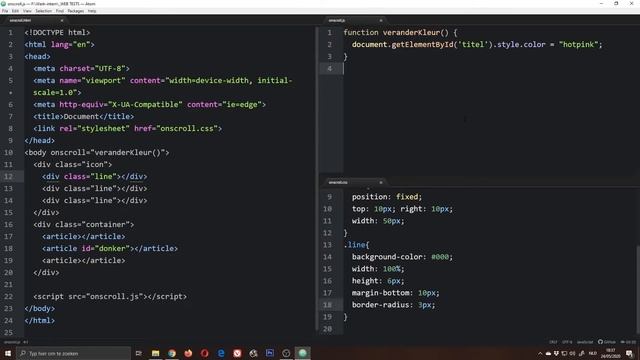The width and height of the screenshot is (640, 360).
Task: Open Task View on the taskbar
Action: coord(139,353)
